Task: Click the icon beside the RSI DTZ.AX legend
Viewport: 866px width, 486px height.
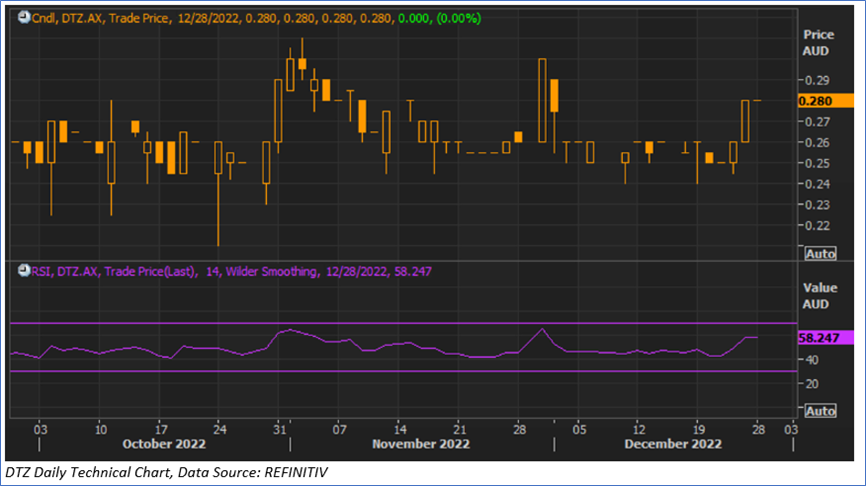Action: pos(24,271)
